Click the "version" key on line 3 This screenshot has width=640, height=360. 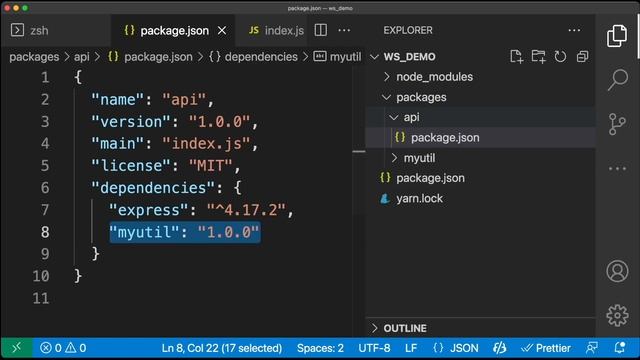pos(131,122)
